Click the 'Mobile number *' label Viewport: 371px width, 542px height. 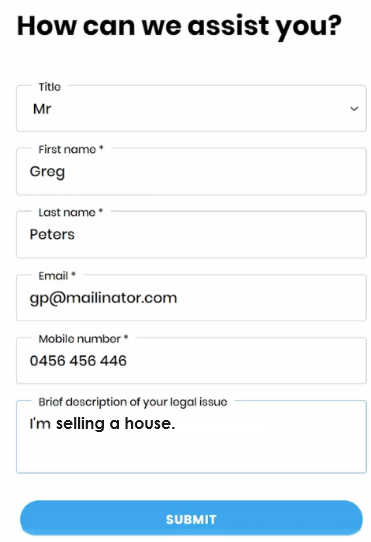click(83, 339)
